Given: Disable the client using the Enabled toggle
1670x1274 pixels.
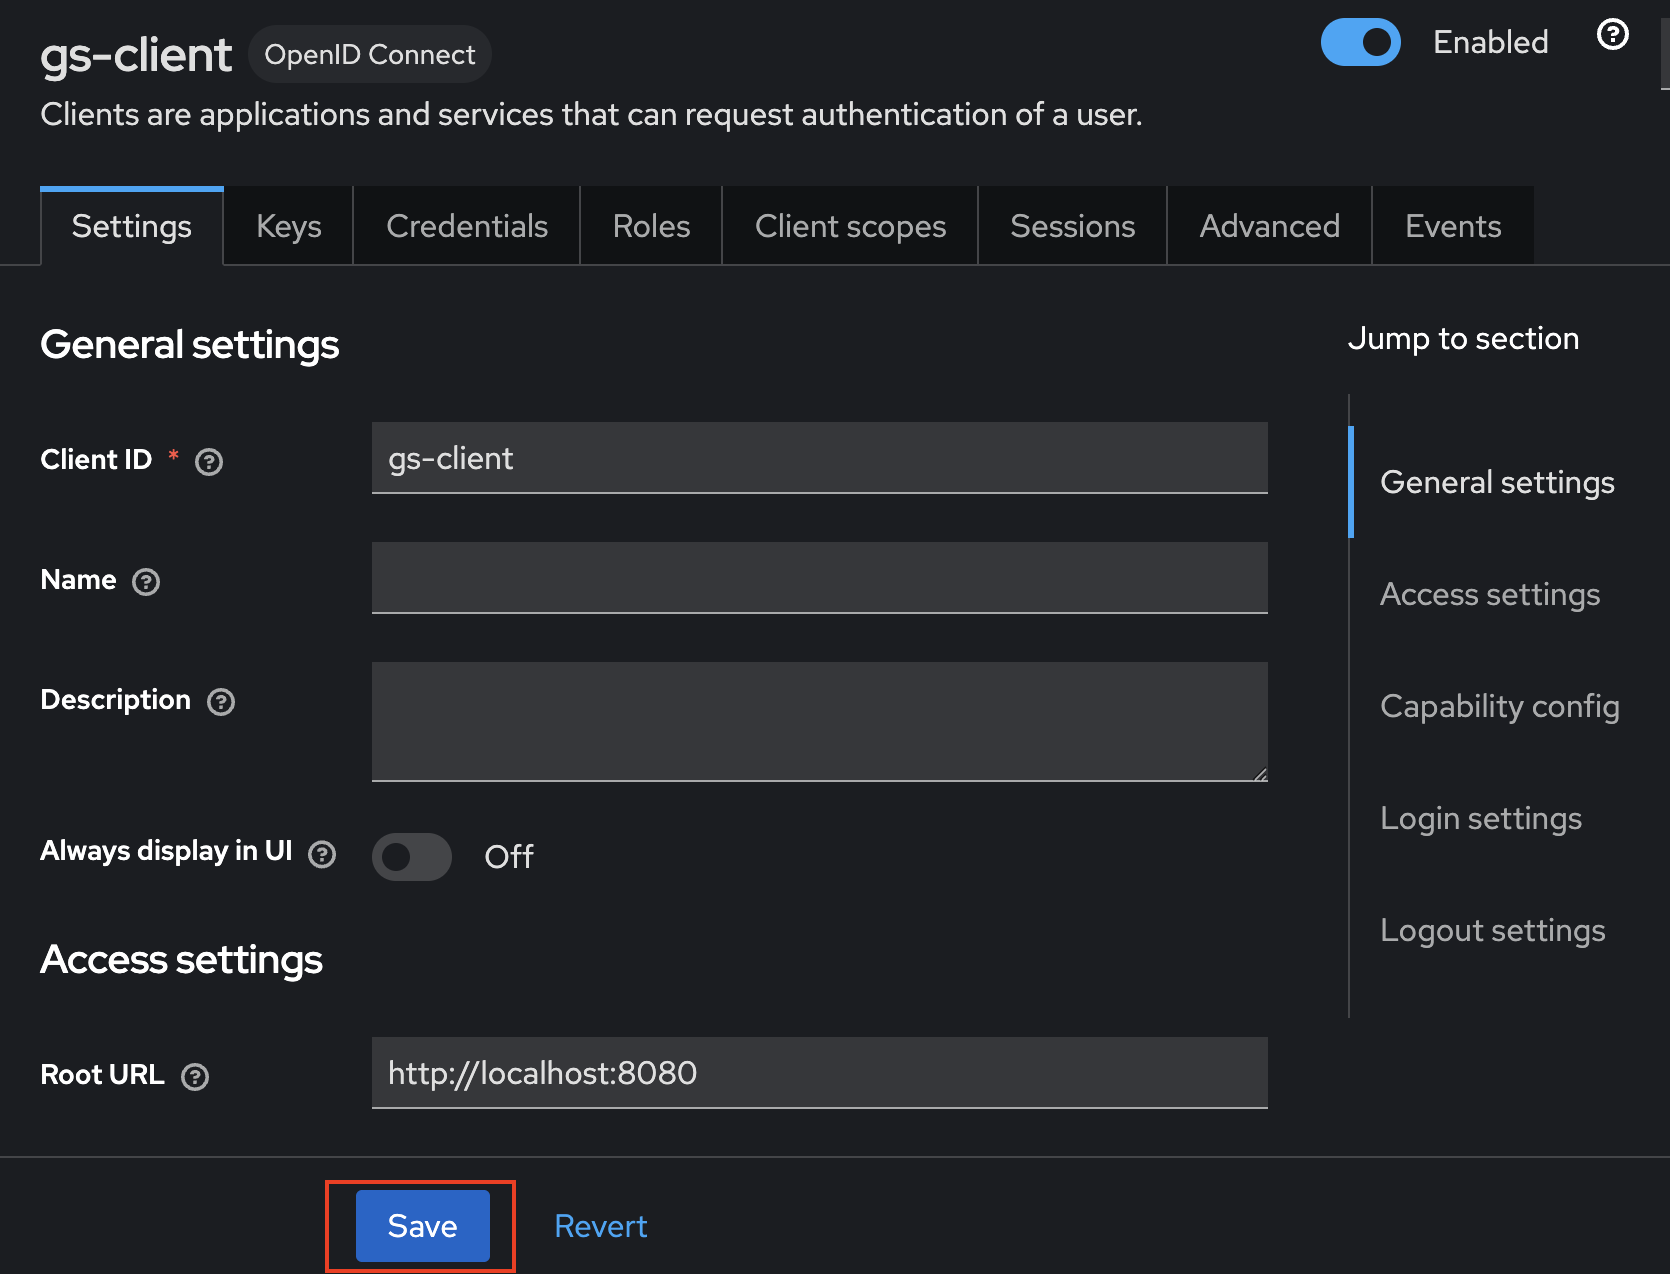Looking at the screenshot, I should coord(1360,42).
